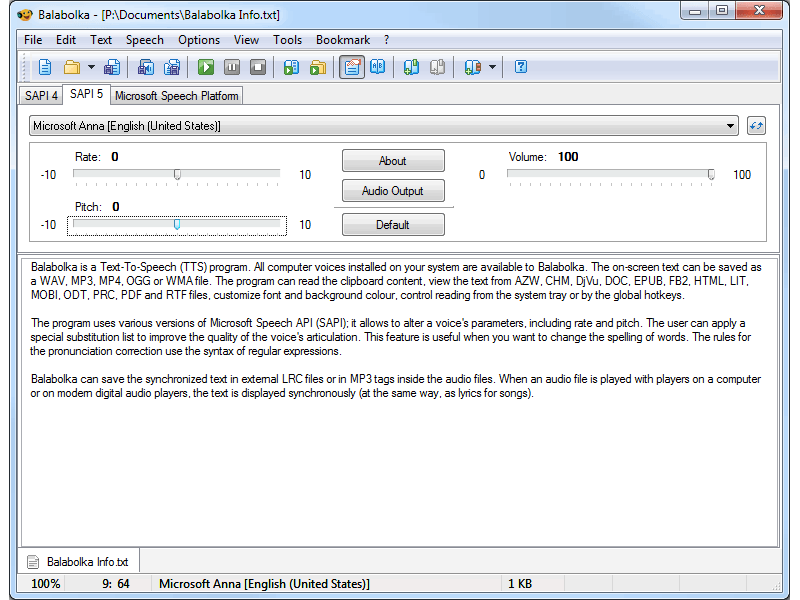Click the Named Bookmarks book icon
Screen dimensions: 800x600
[472, 67]
